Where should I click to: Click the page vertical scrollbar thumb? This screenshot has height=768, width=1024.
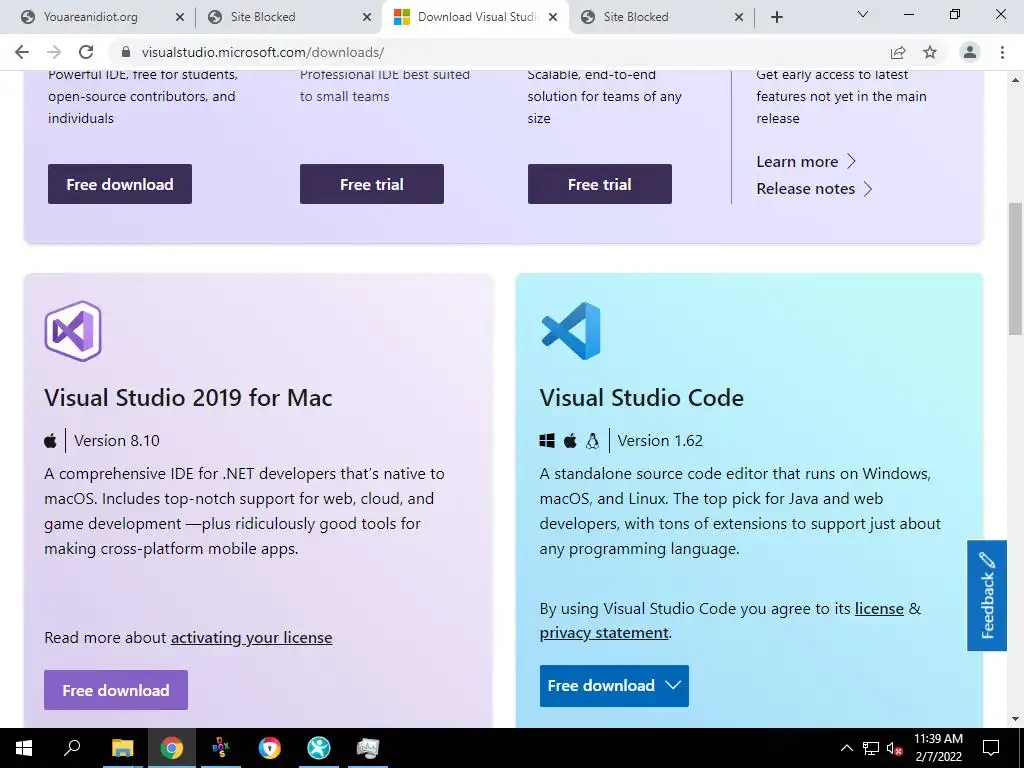pos(1015,268)
